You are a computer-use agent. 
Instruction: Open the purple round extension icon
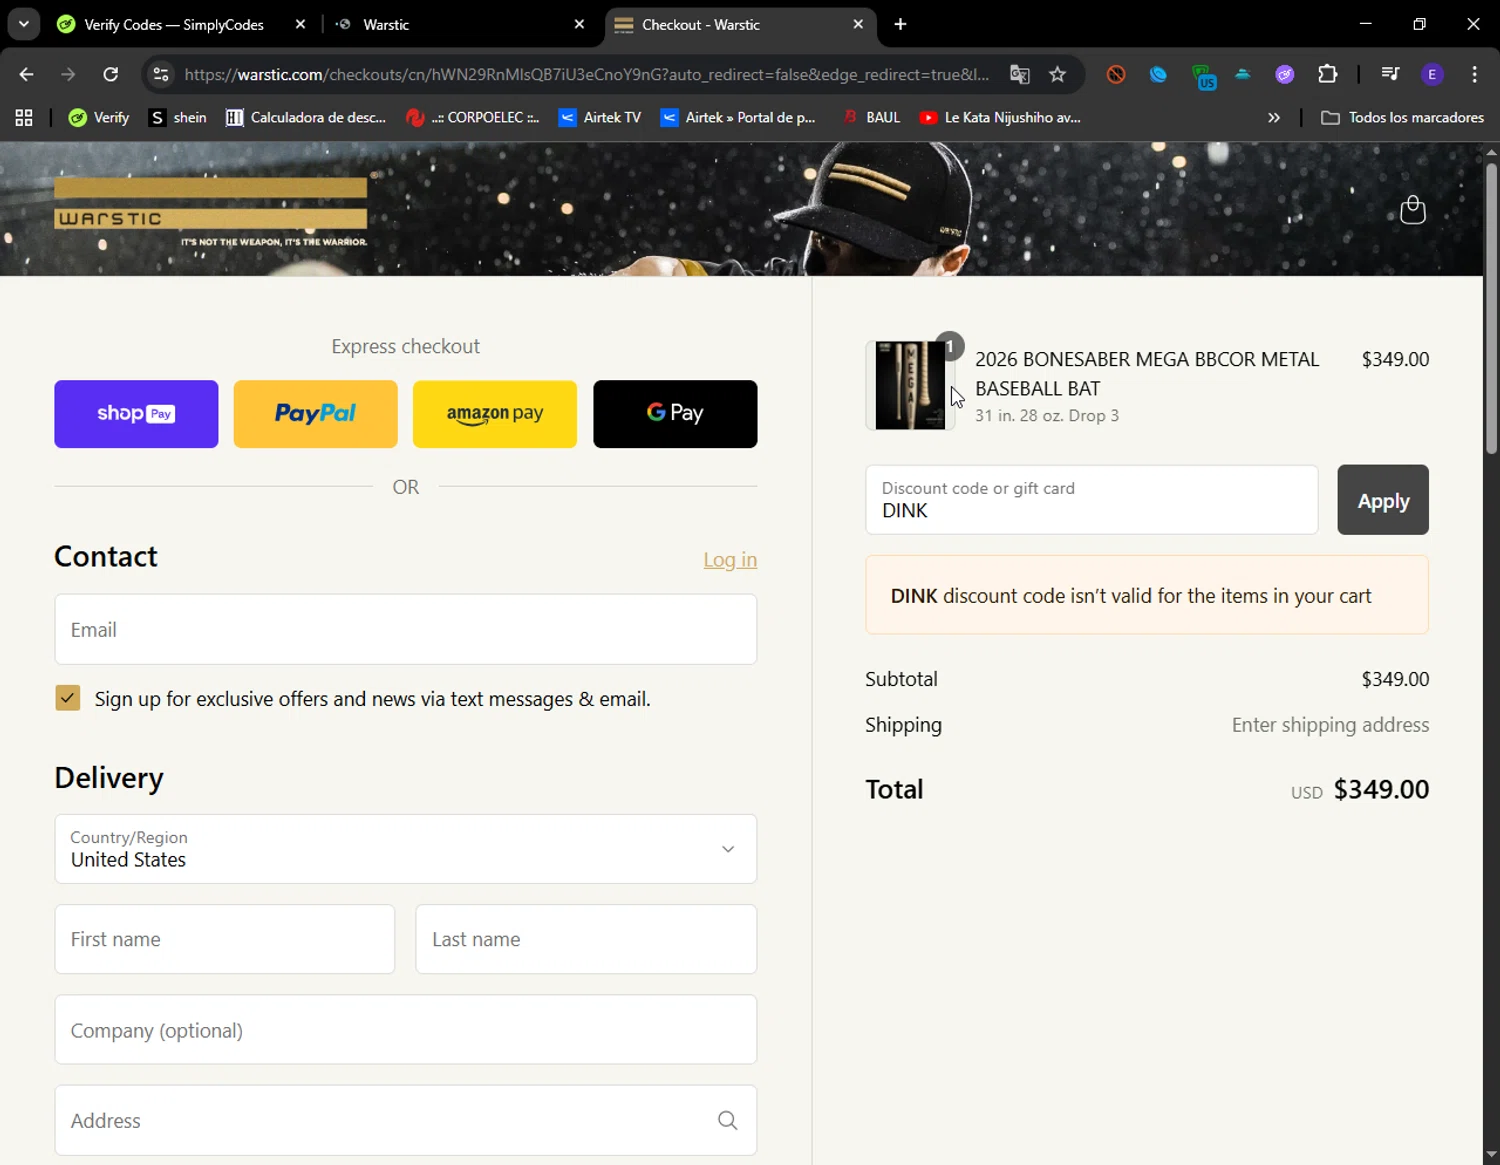tap(1285, 74)
